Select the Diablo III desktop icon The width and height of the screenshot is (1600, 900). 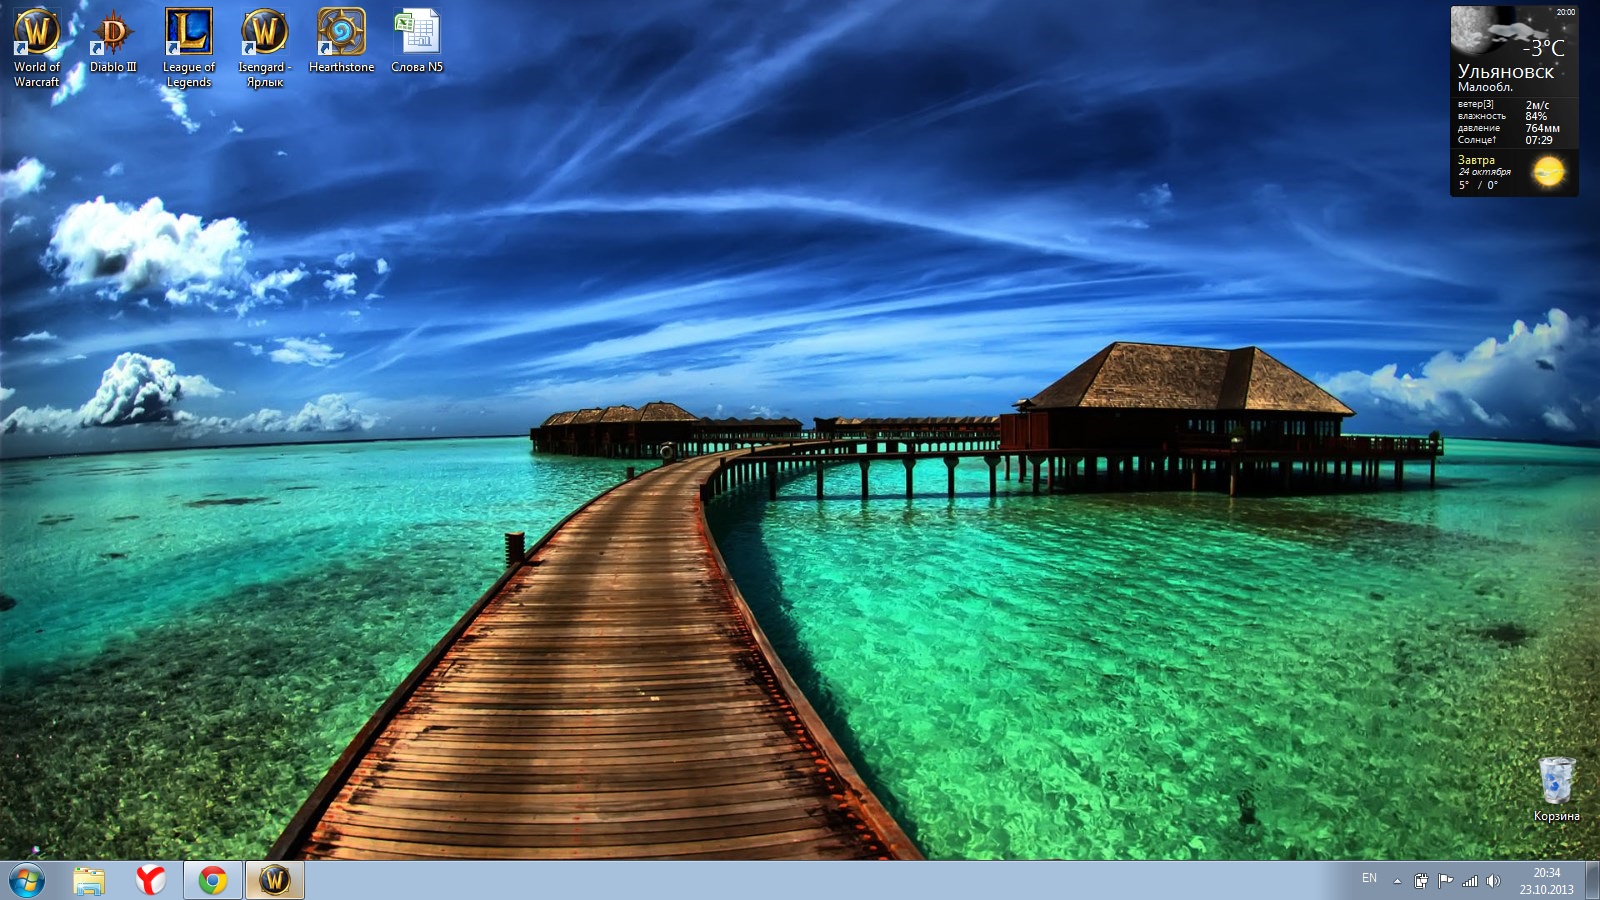(x=113, y=41)
